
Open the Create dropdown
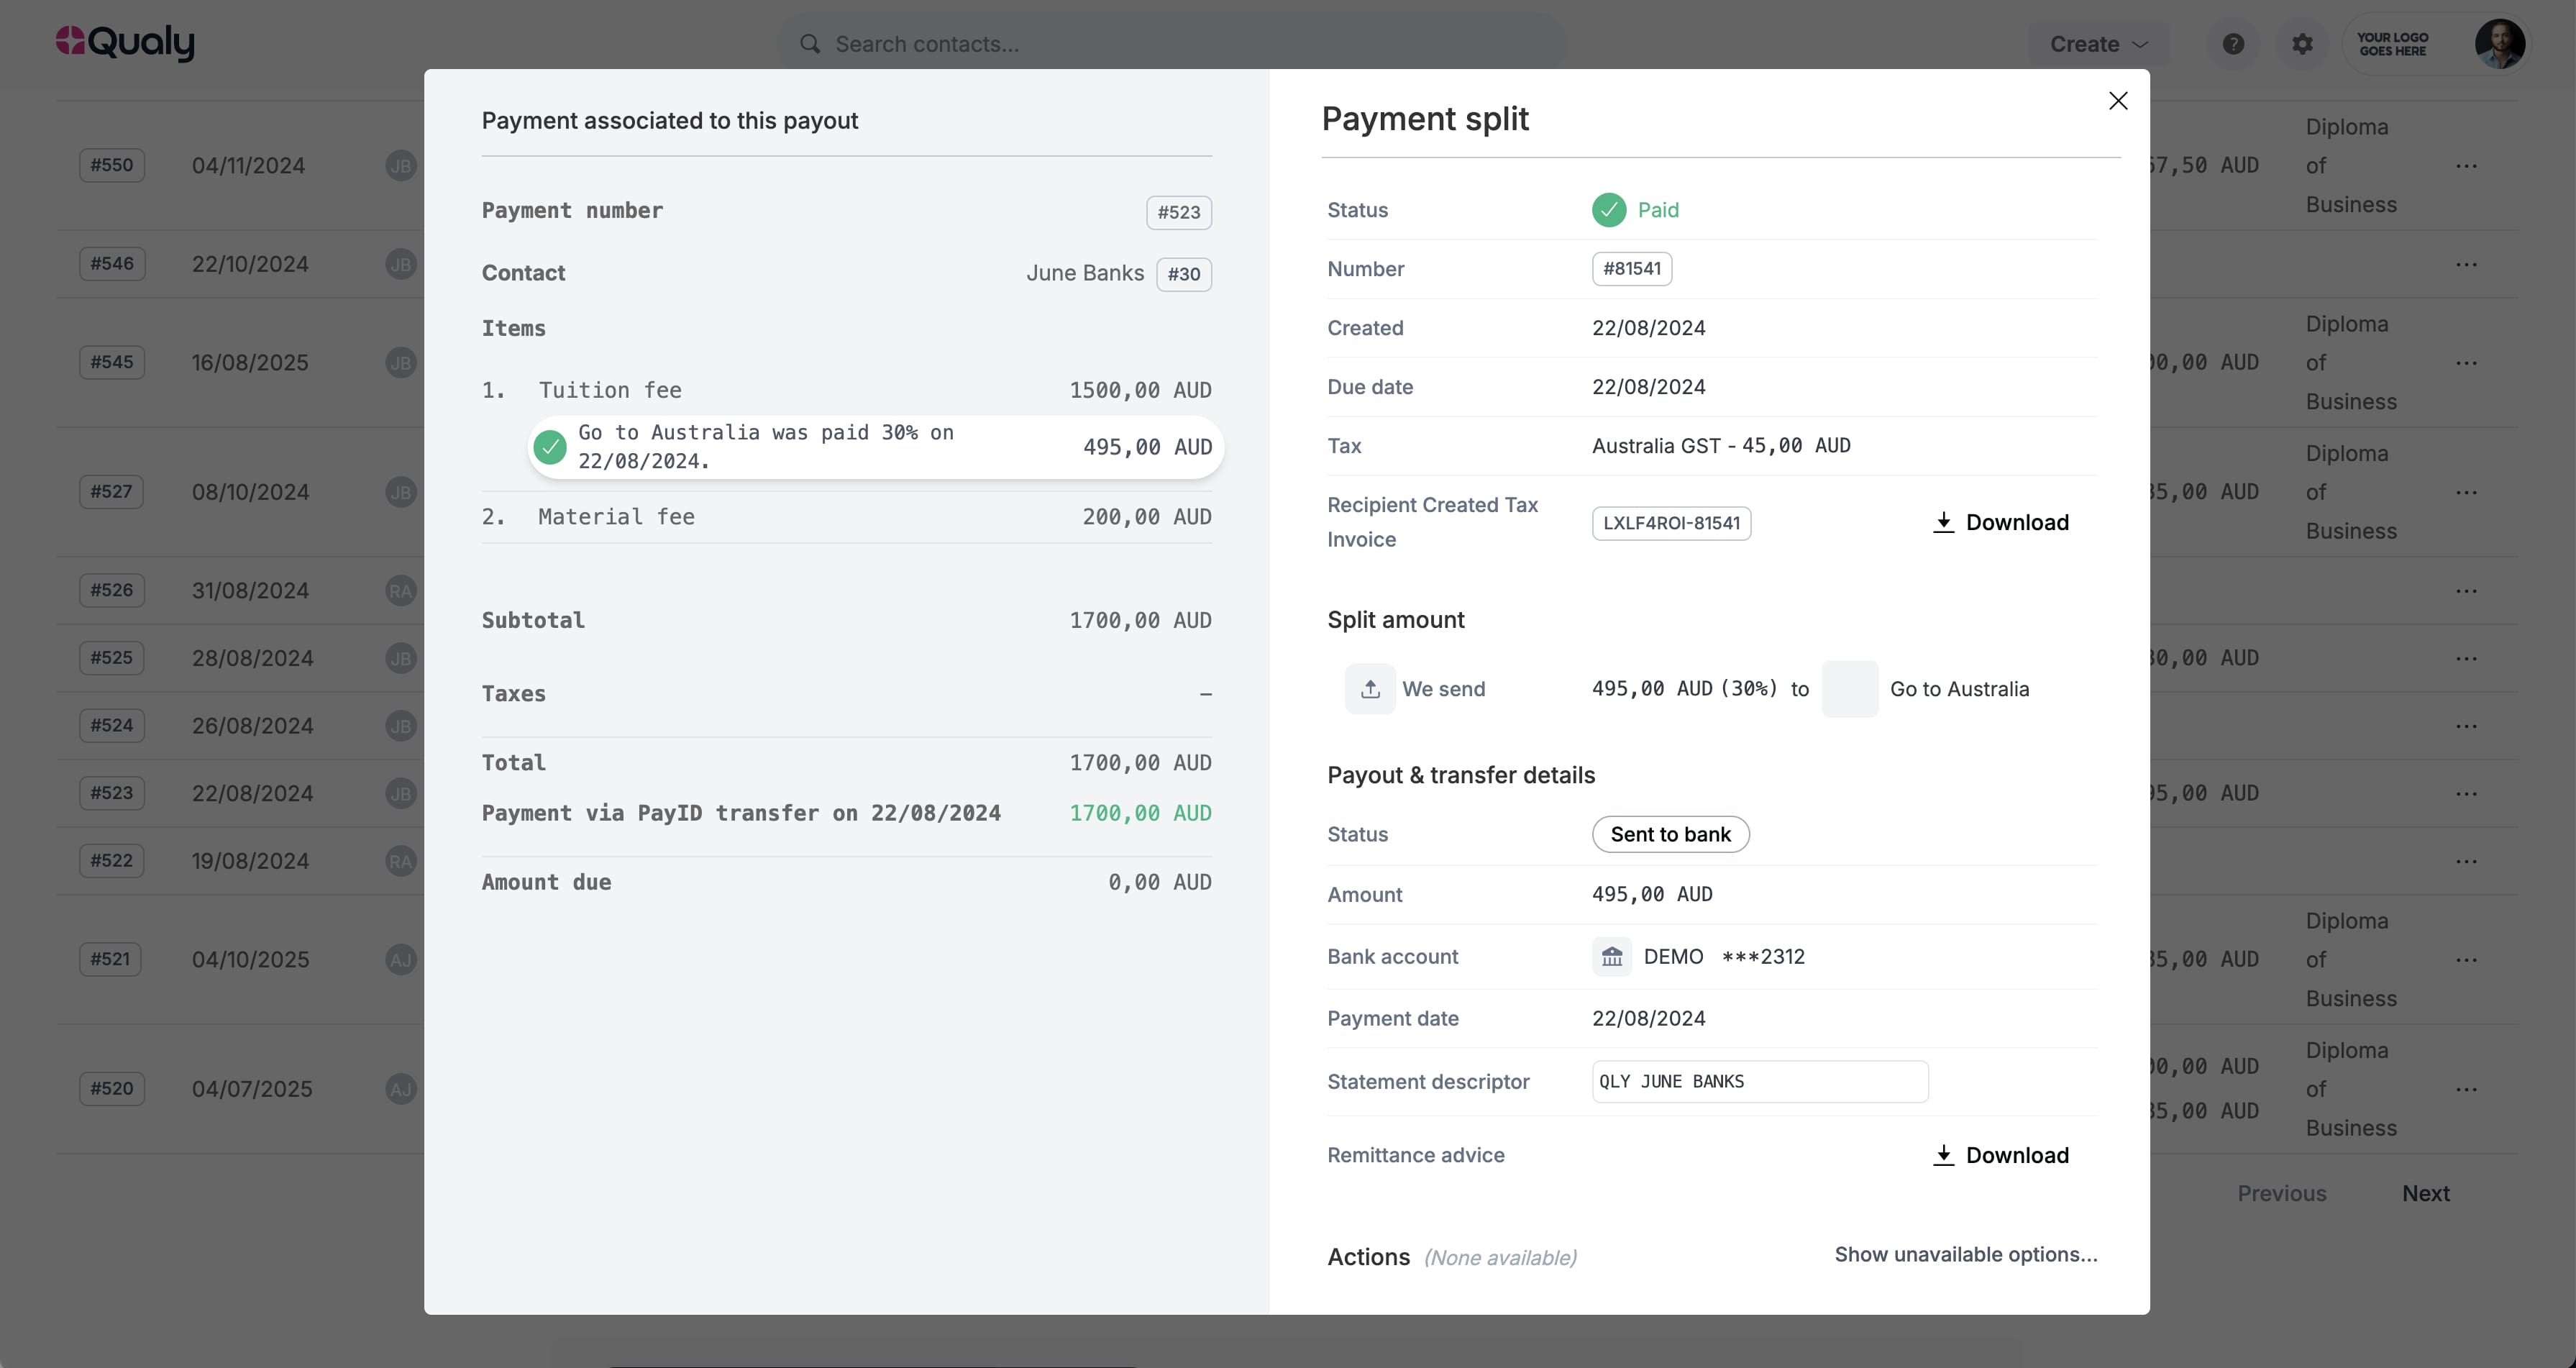[2098, 44]
